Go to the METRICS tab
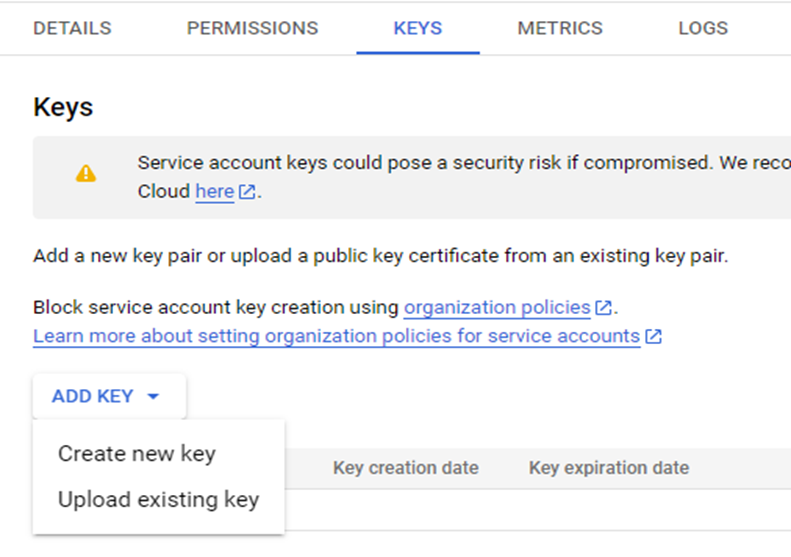 click(x=560, y=28)
